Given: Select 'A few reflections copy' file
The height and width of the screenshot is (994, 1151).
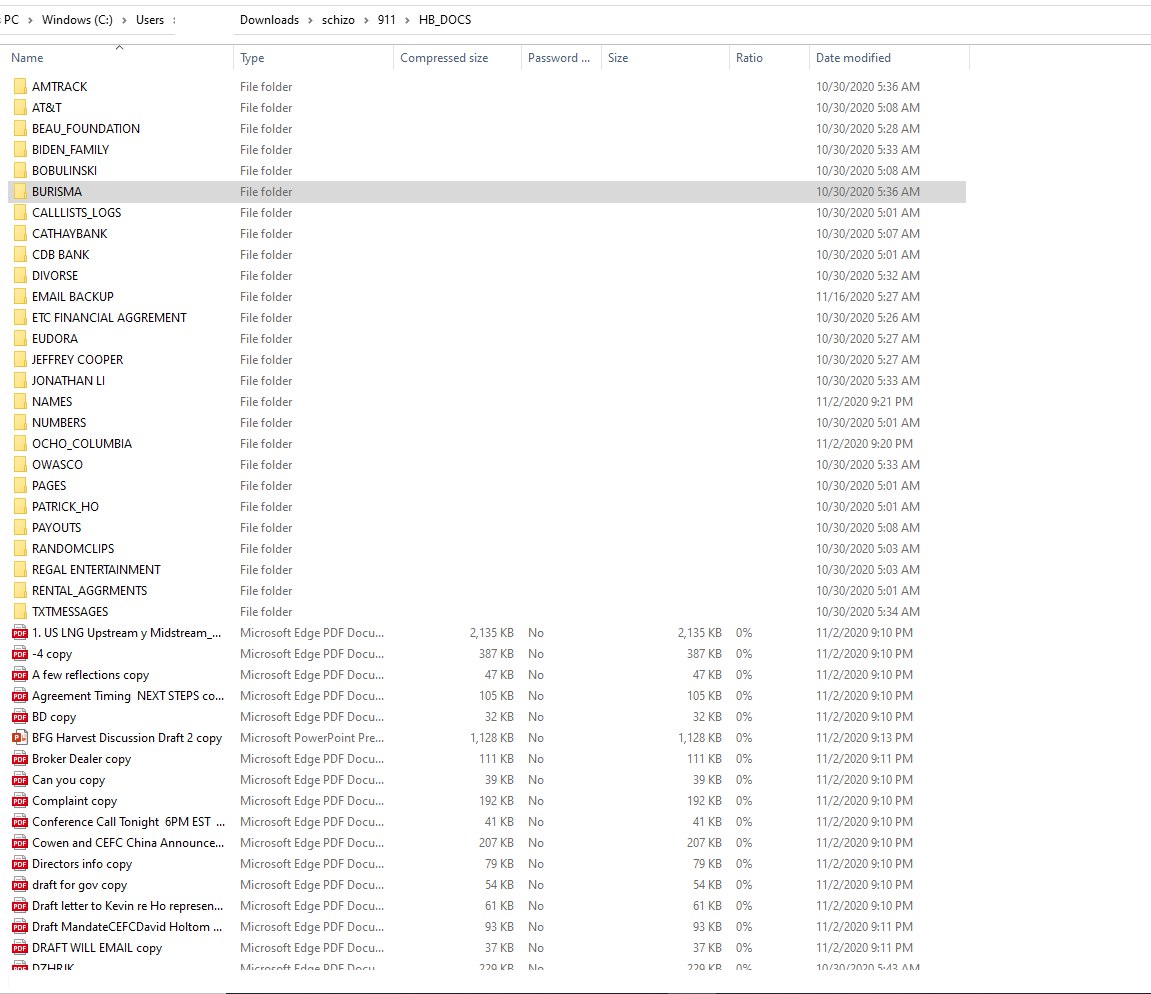Looking at the screenshot, I should (x=90, y=675).
